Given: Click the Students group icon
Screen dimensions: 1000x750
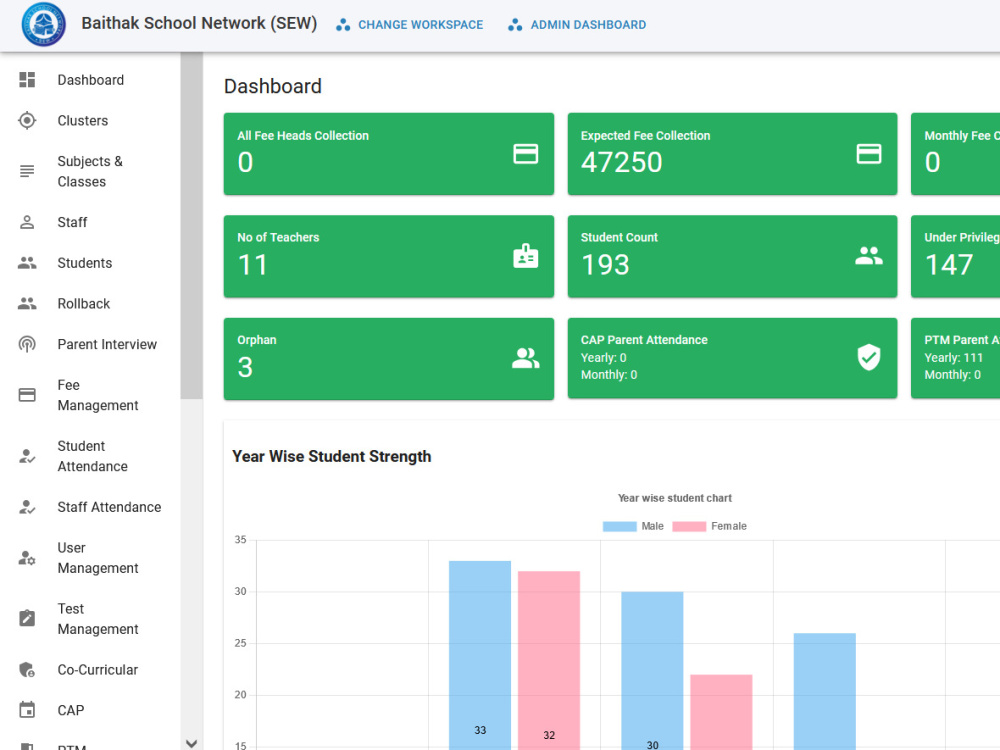Looking at the screenshot, I should 27,263.
